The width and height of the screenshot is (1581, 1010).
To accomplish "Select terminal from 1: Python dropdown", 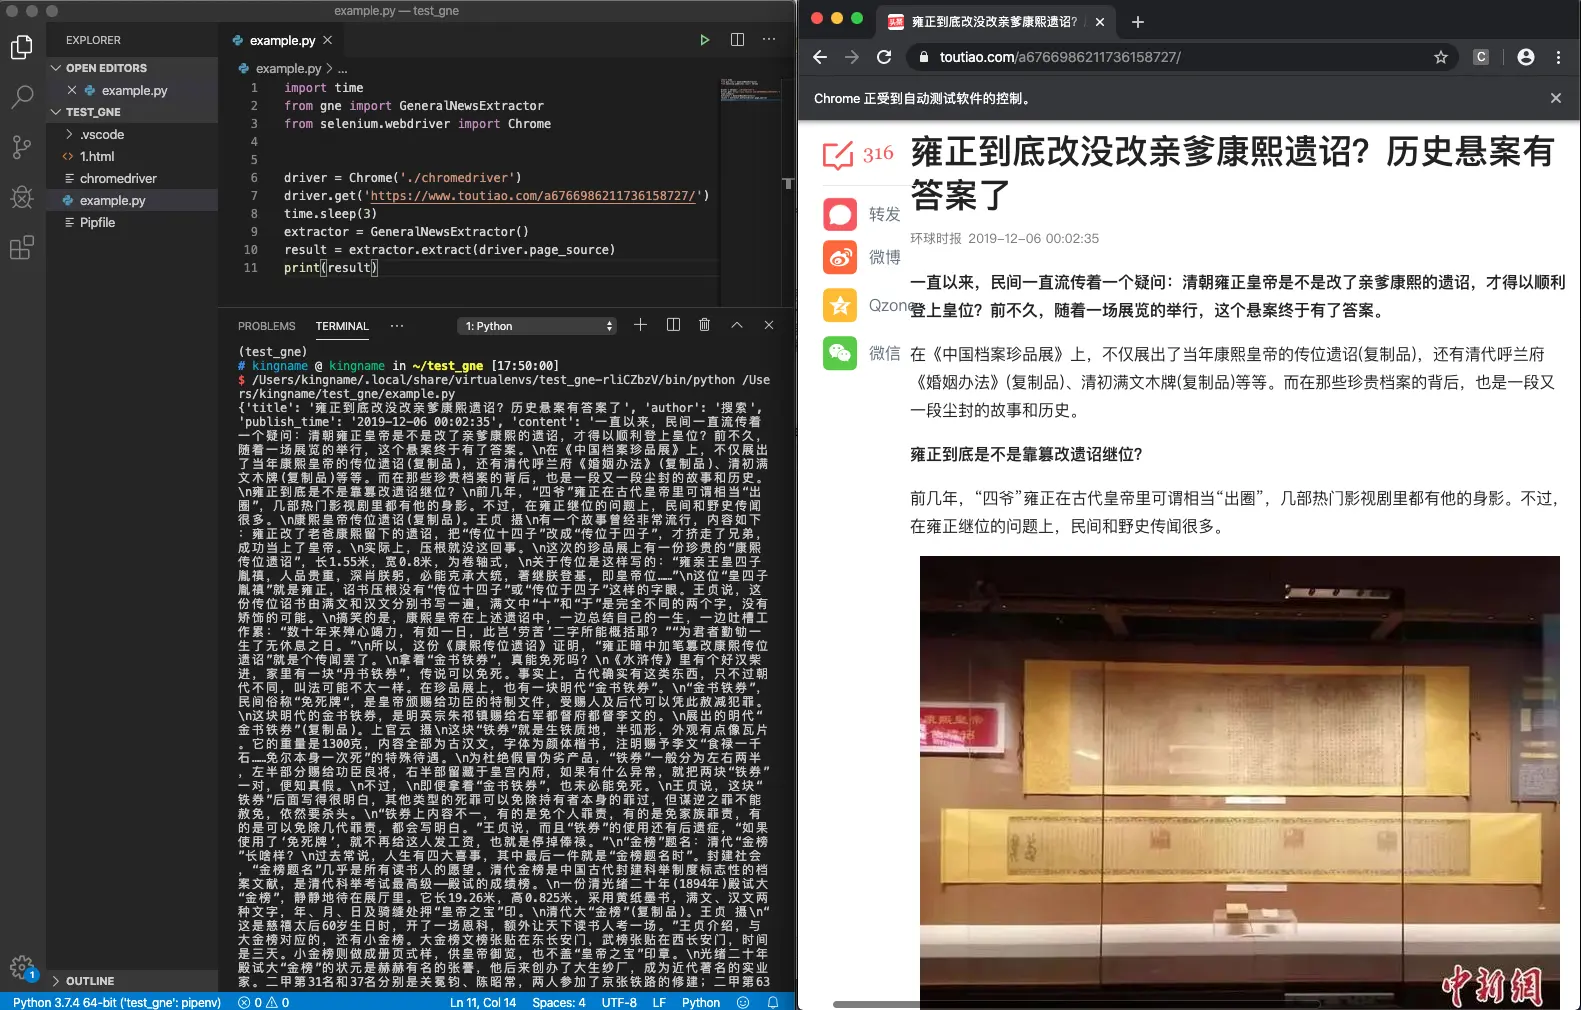I will (537, 326).
